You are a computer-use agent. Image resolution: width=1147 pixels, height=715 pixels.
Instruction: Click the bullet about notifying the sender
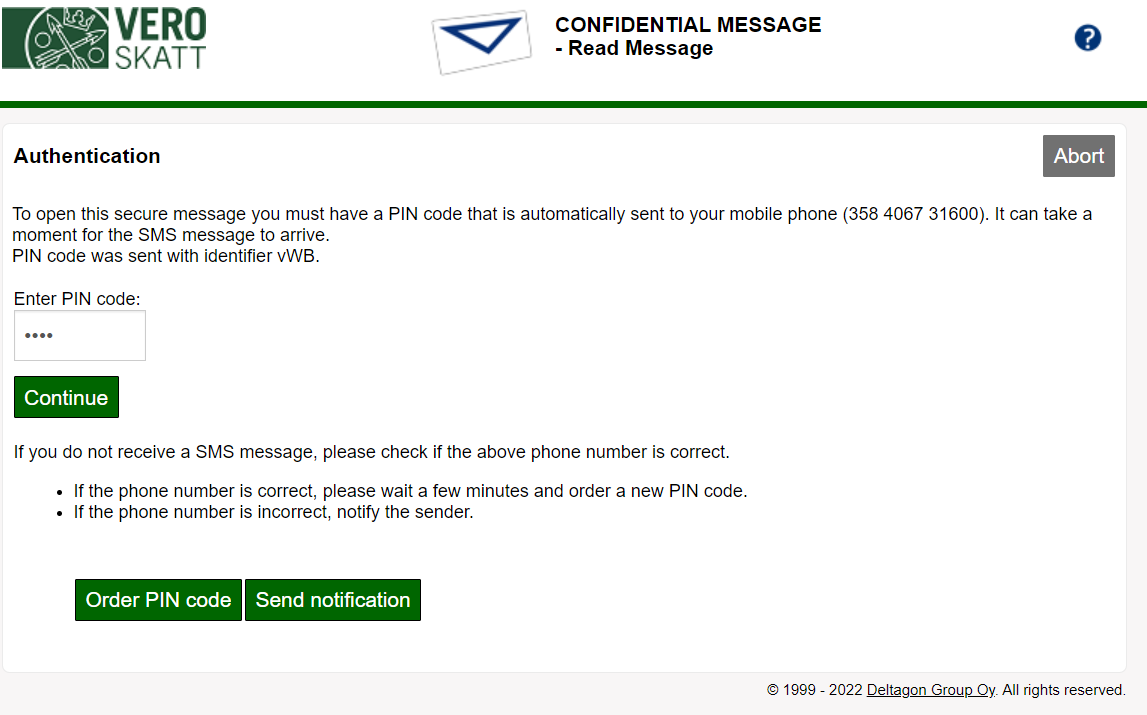coord(273,513)
